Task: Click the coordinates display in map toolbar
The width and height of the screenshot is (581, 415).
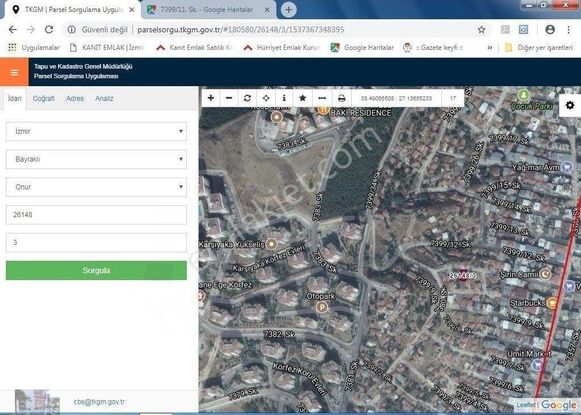Action: [396, 98]
